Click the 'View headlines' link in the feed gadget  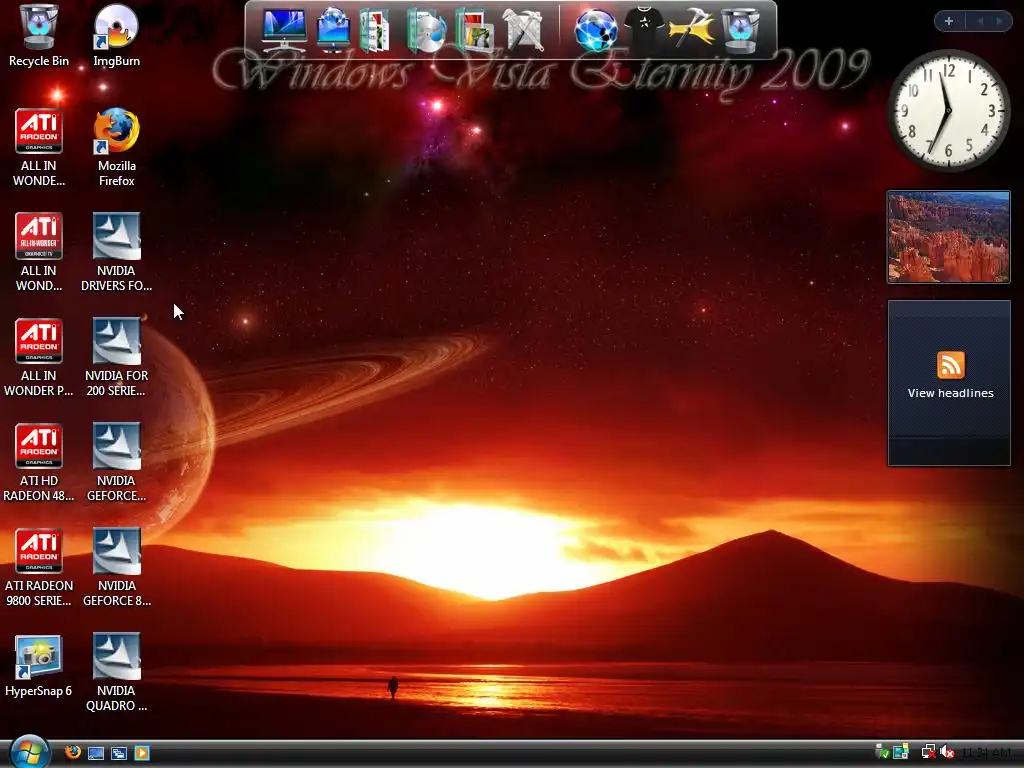click(x=950, y=393)
